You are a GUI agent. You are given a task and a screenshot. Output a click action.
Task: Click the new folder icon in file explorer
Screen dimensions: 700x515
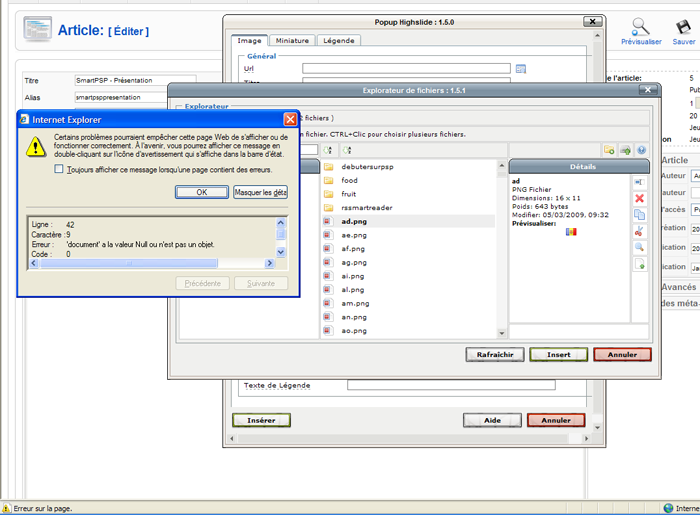click(x=609, y=150)
